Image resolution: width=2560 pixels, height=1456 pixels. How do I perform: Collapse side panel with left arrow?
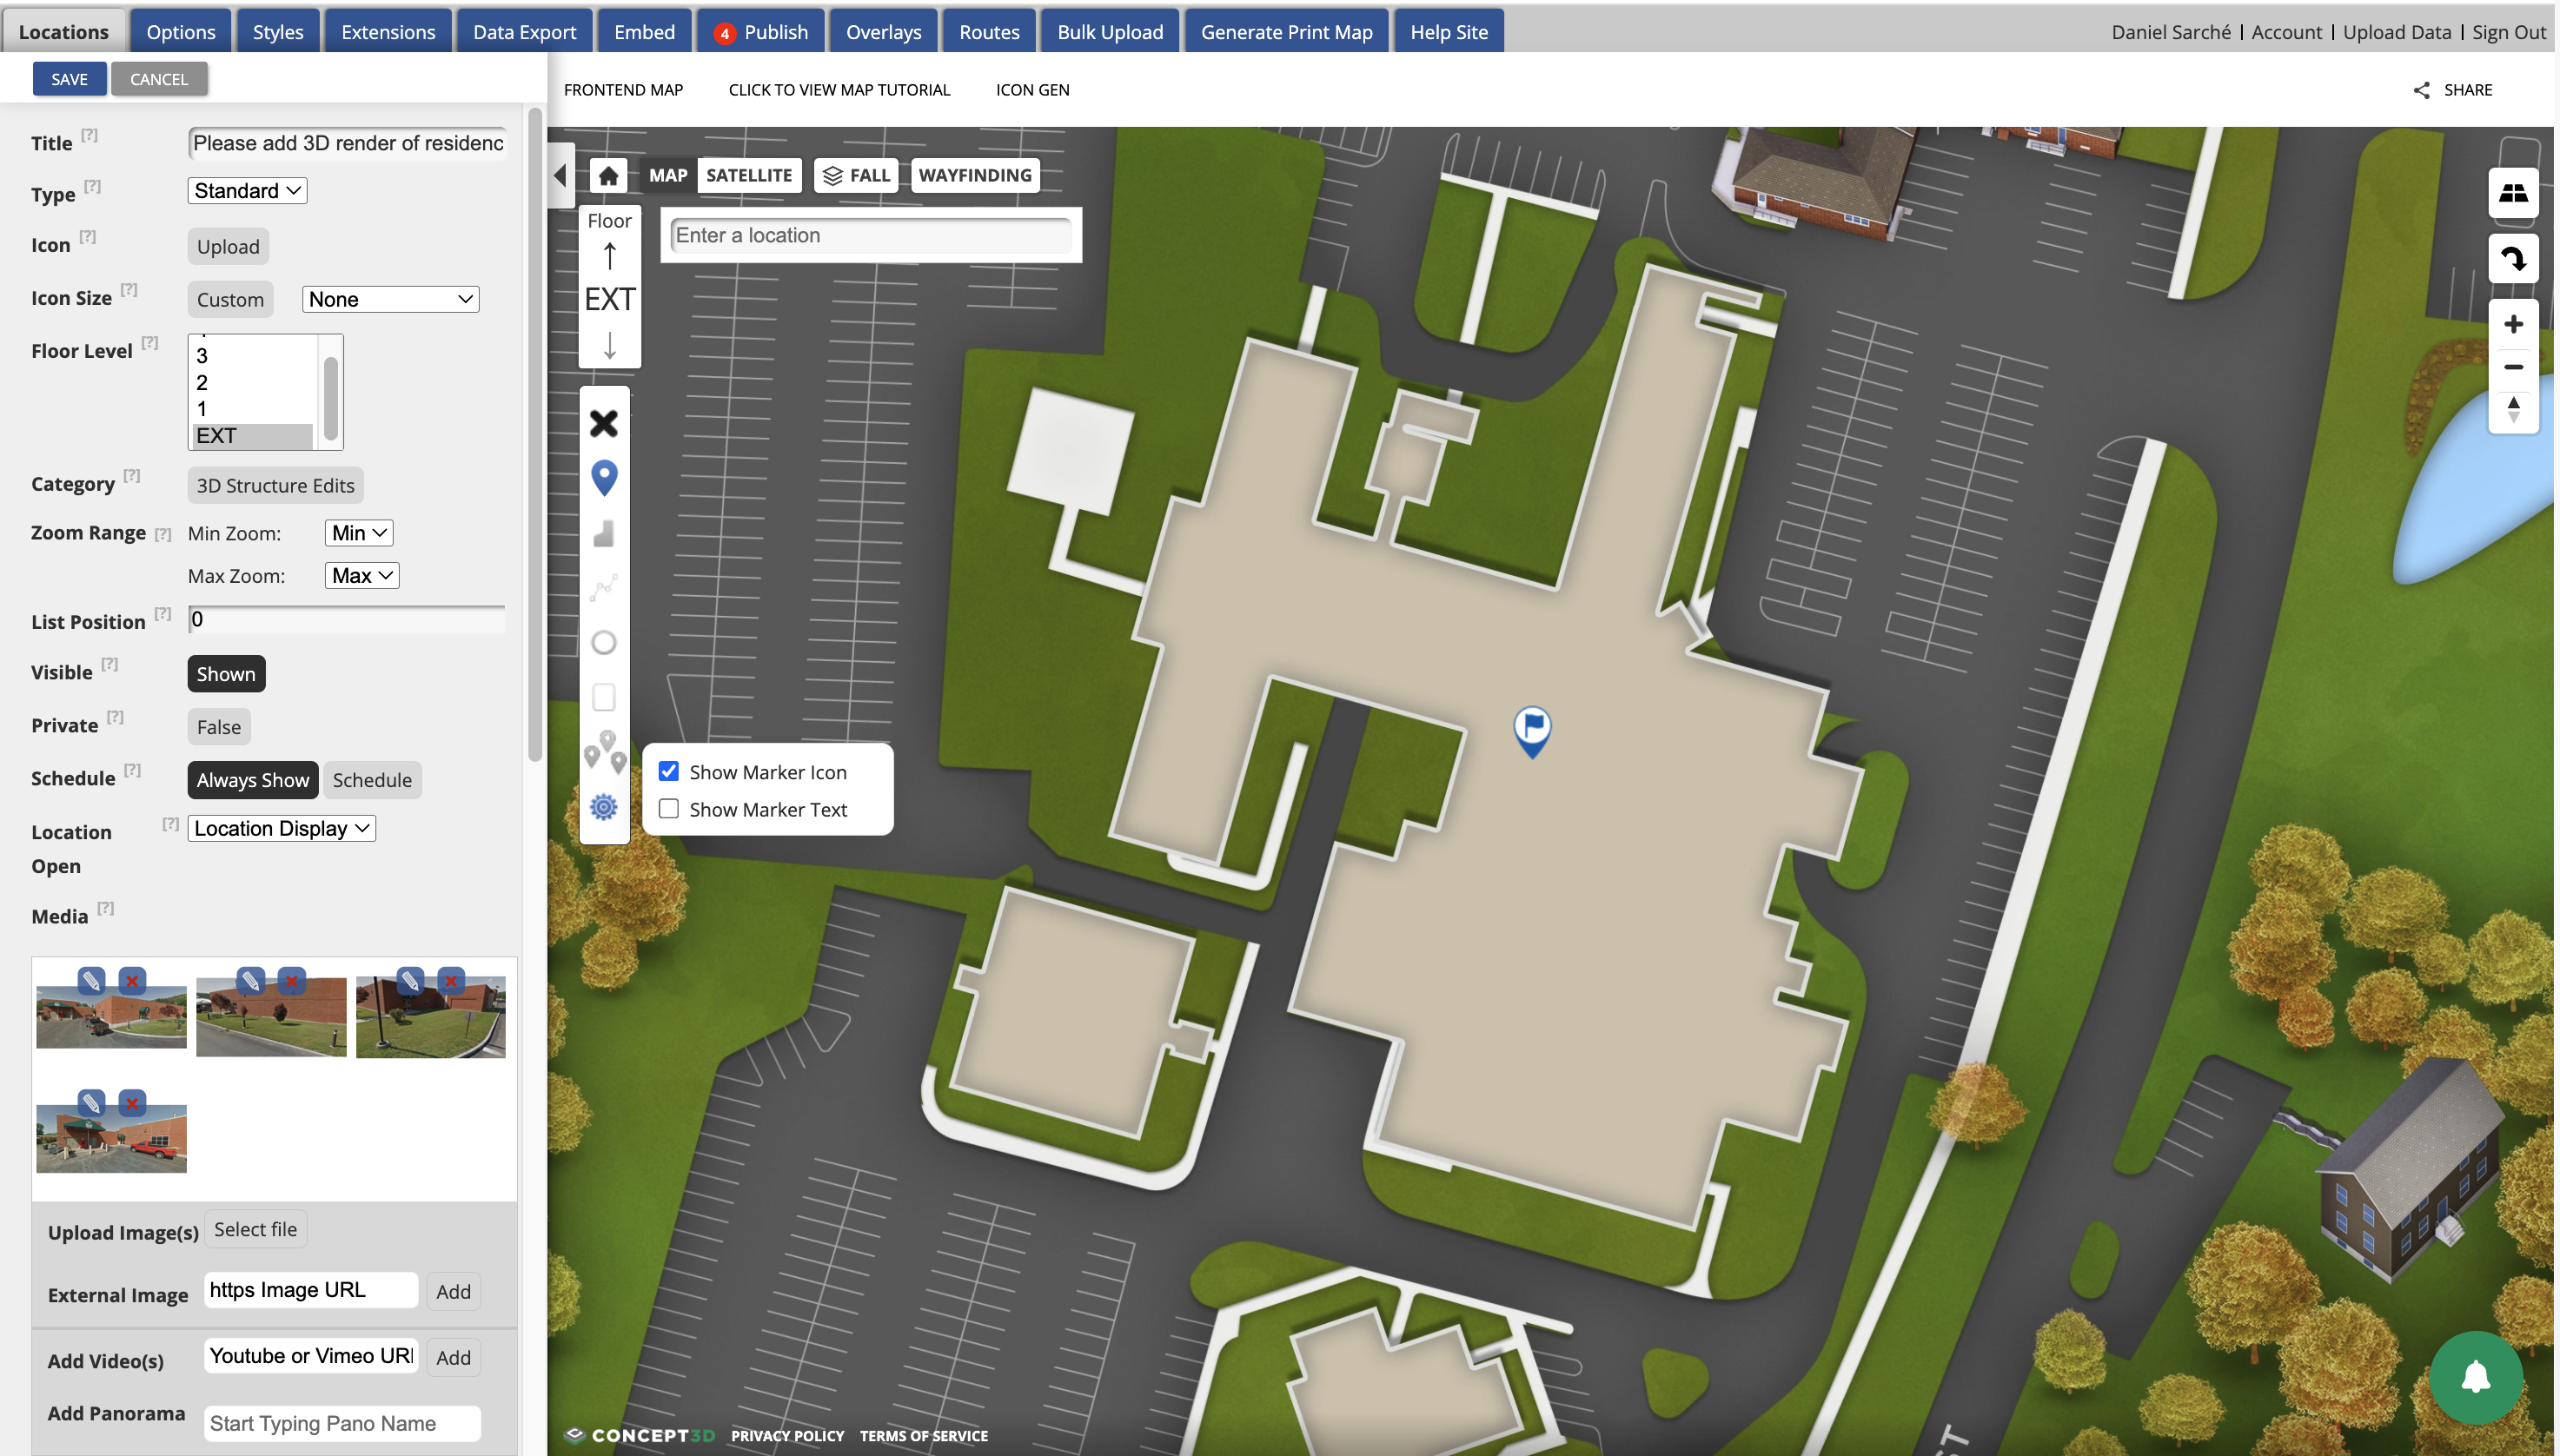(560, 175)
